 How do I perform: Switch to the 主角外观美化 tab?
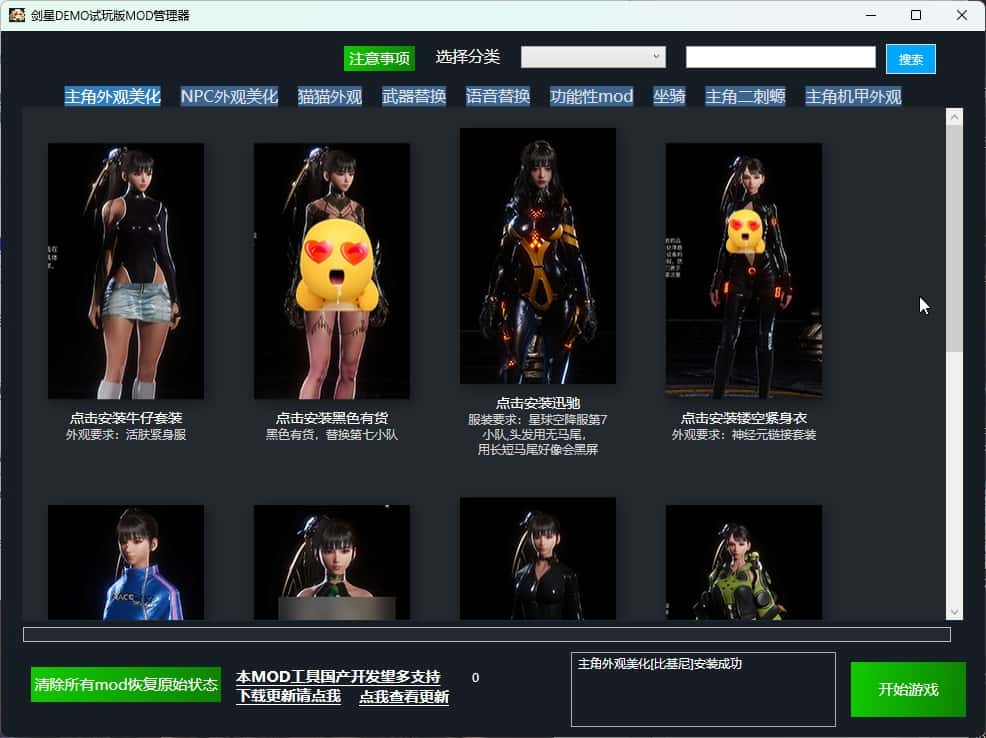coord(113,96)
